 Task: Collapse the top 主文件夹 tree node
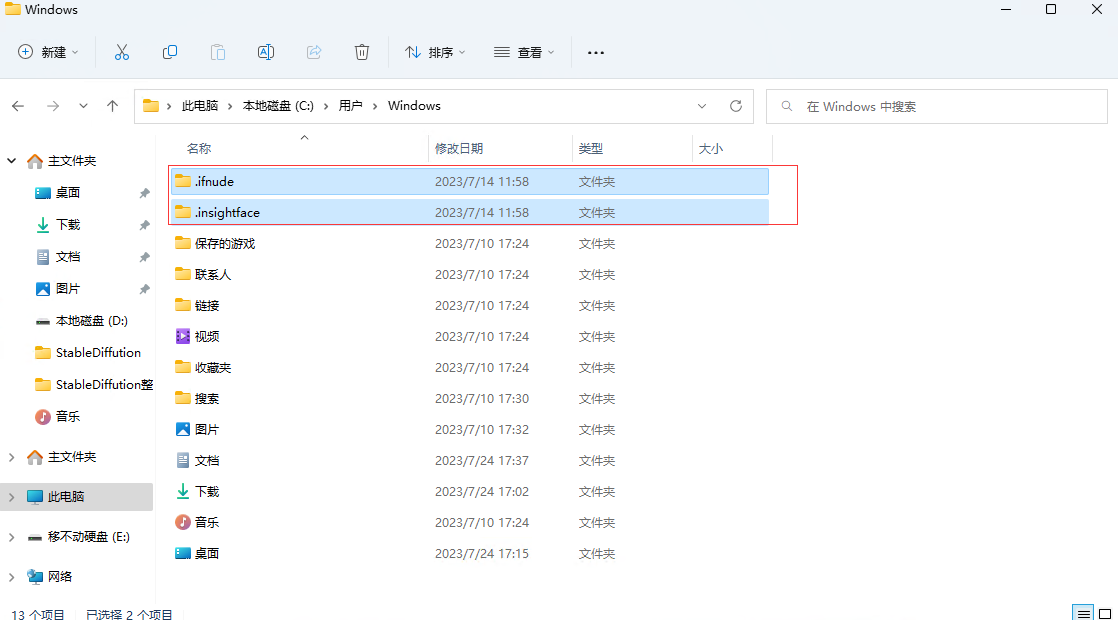[x=11, y=161]
